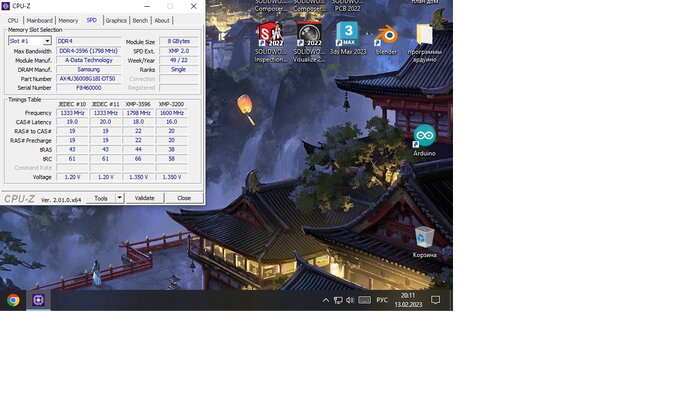Open the SOLIDWORKS Inspection 2022 desktop shortcut
Screen dimensions: 700x394
coord(271,42)
